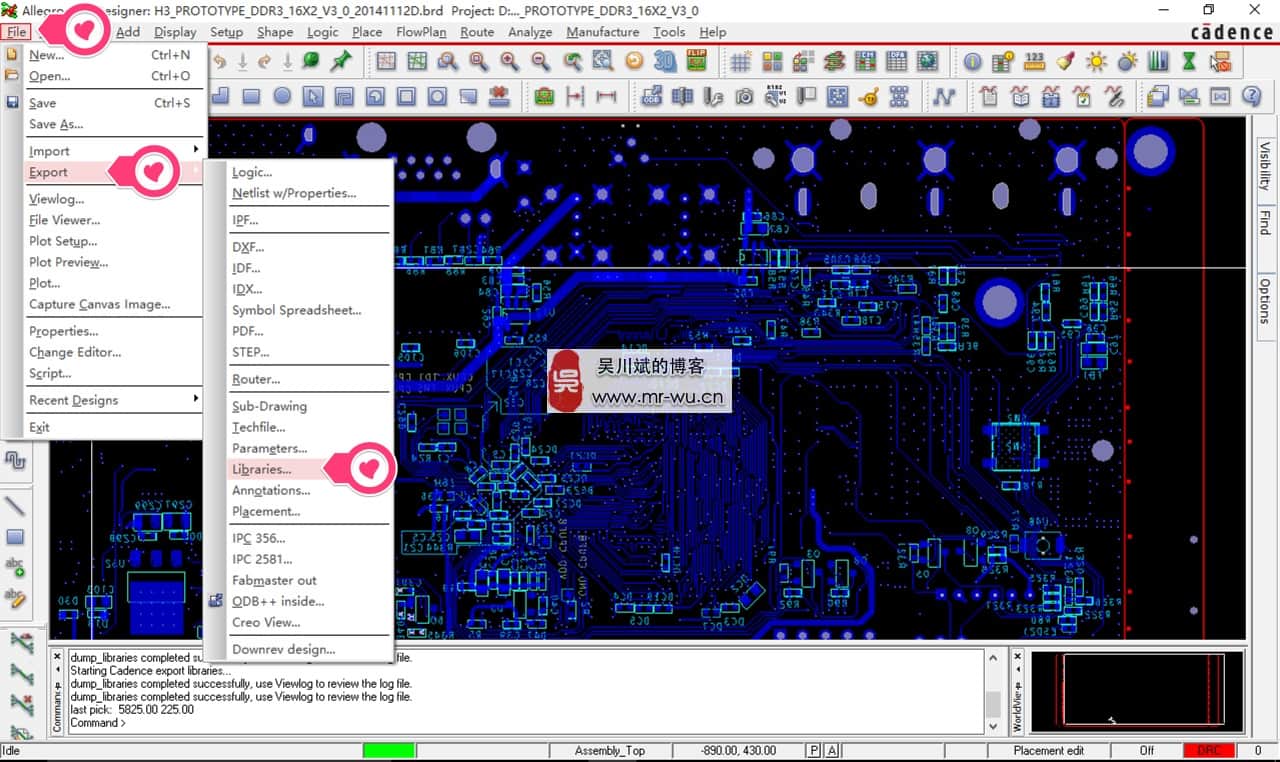Toggle grid visibility using the grid icon

741,61
